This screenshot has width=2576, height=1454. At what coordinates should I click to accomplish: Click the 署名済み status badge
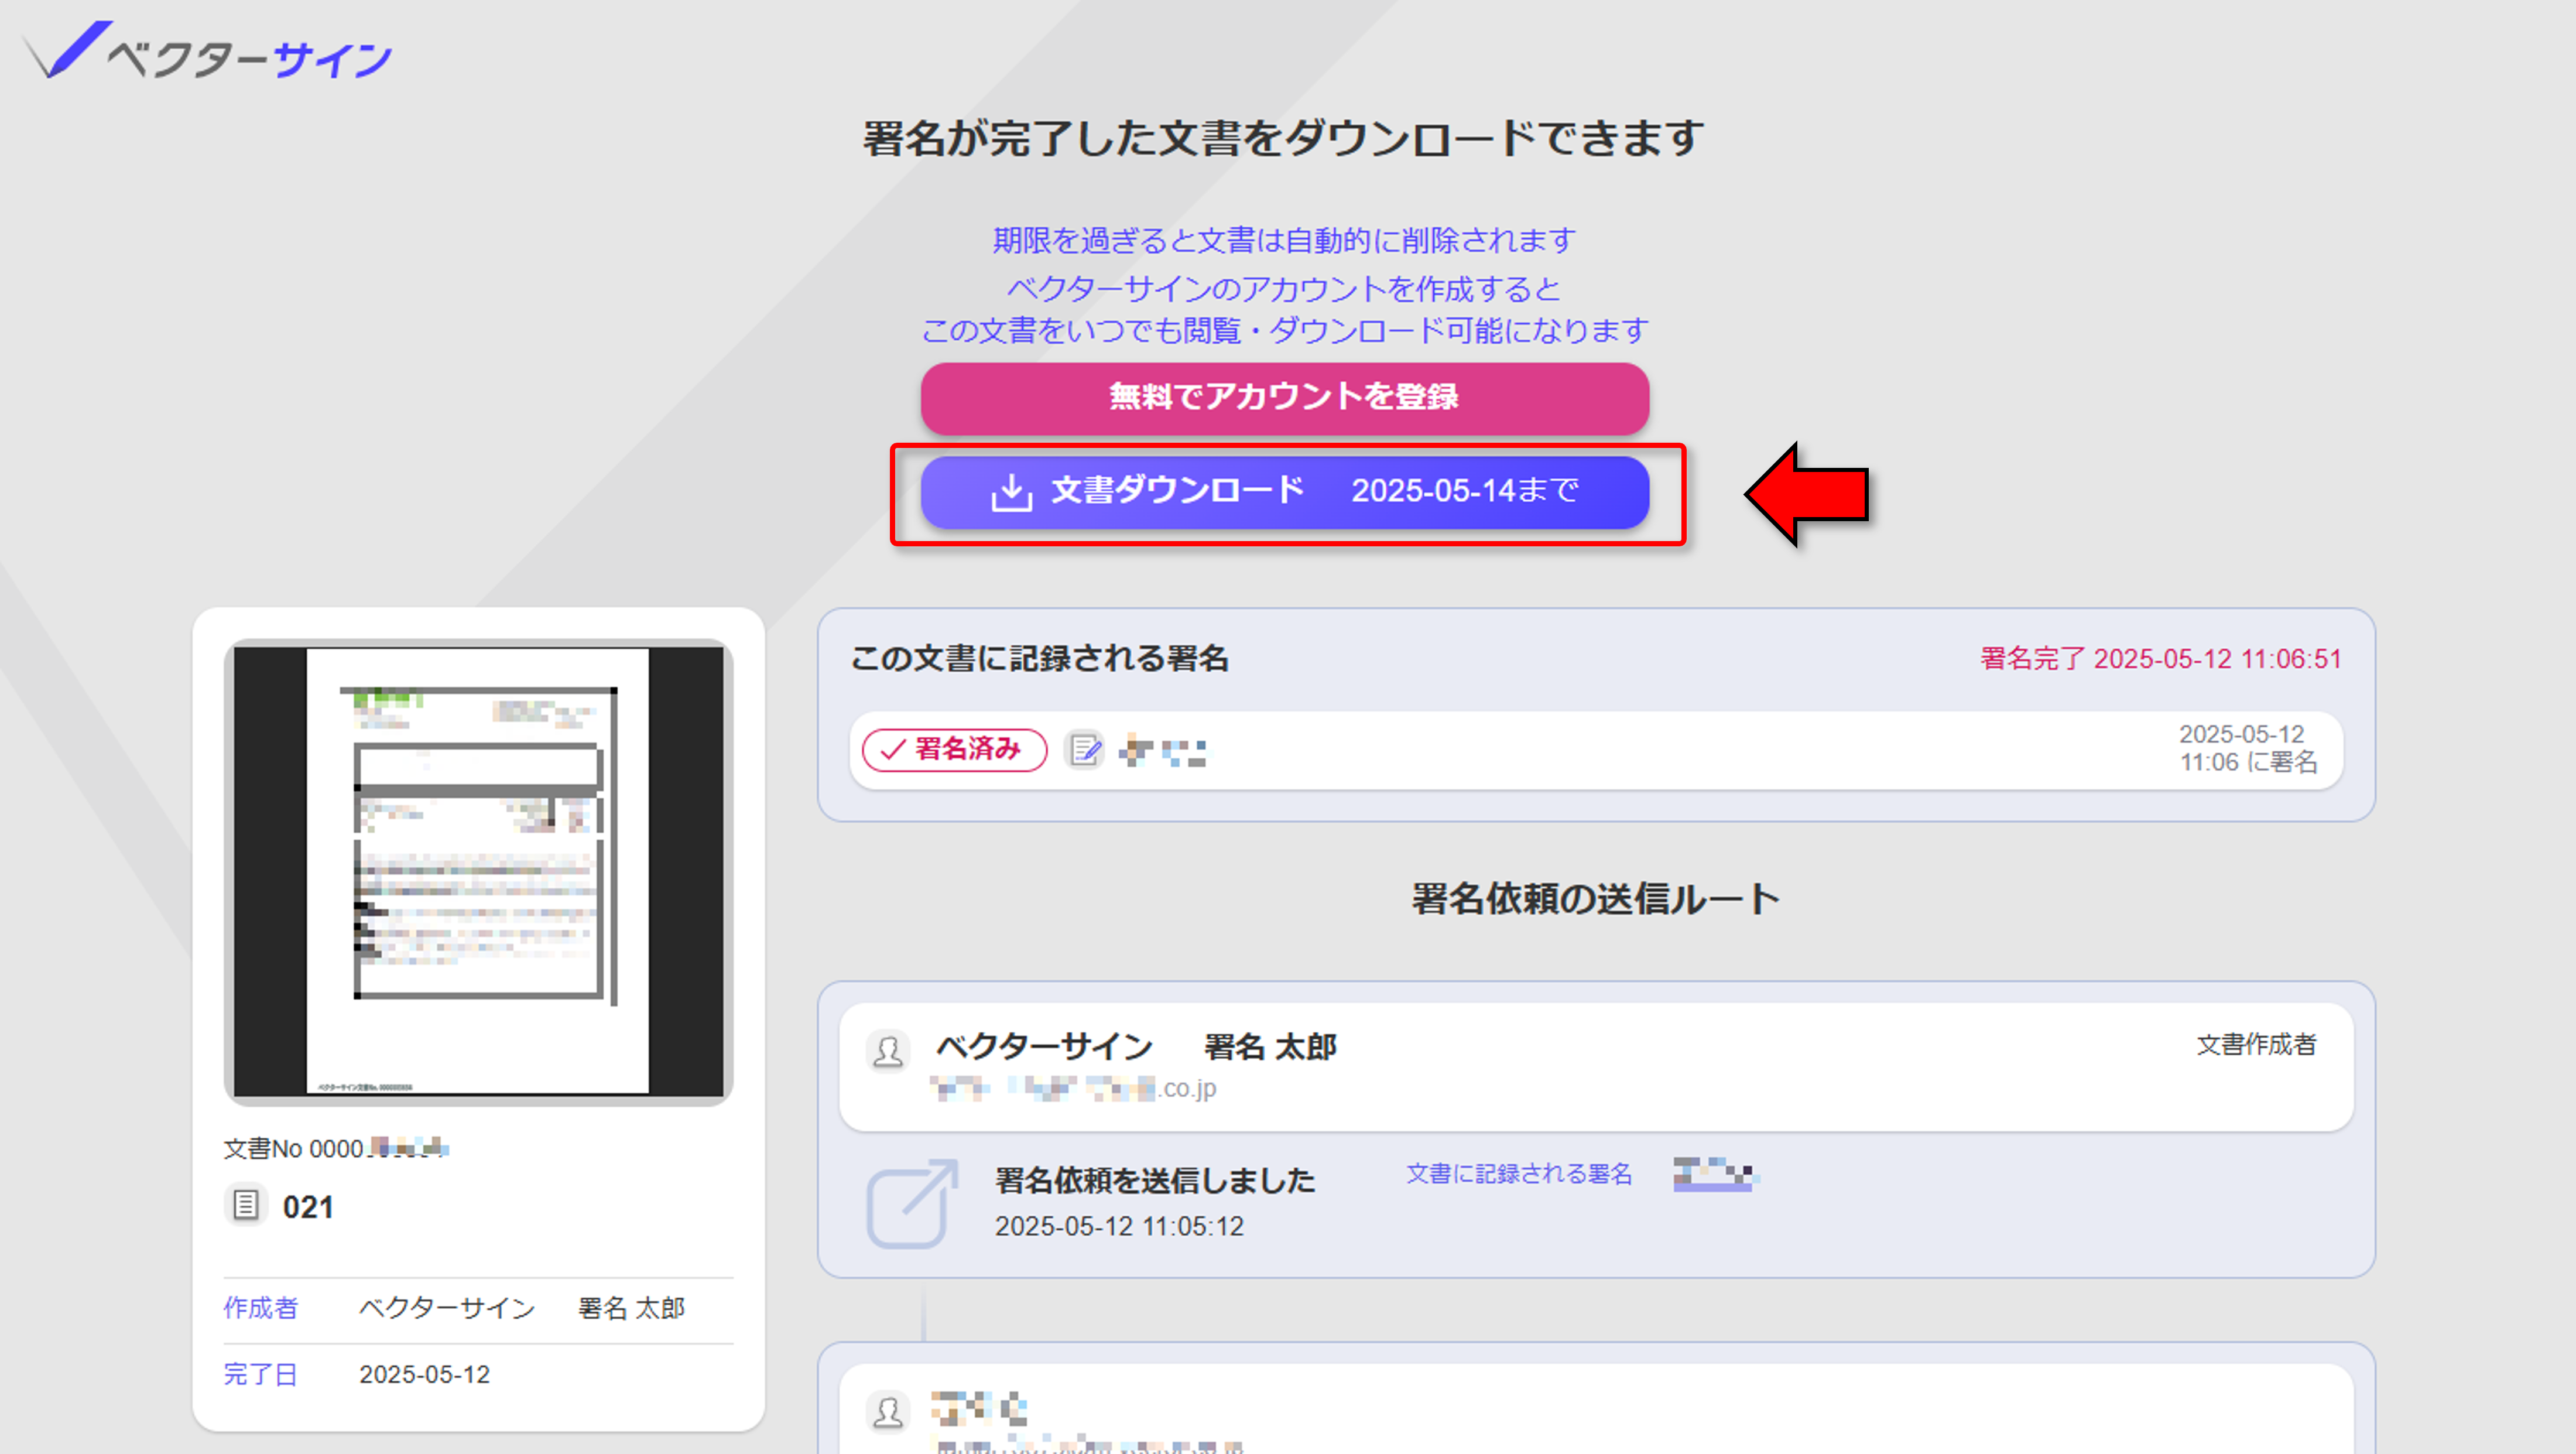[x=954, y=749]
